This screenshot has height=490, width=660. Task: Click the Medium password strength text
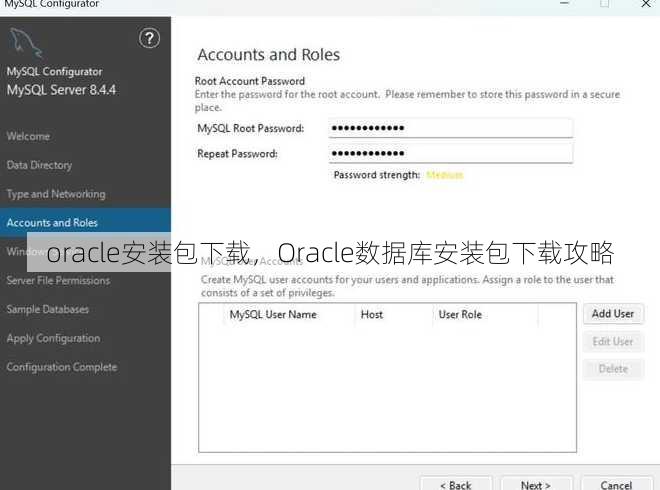click(x=444, y=175)
